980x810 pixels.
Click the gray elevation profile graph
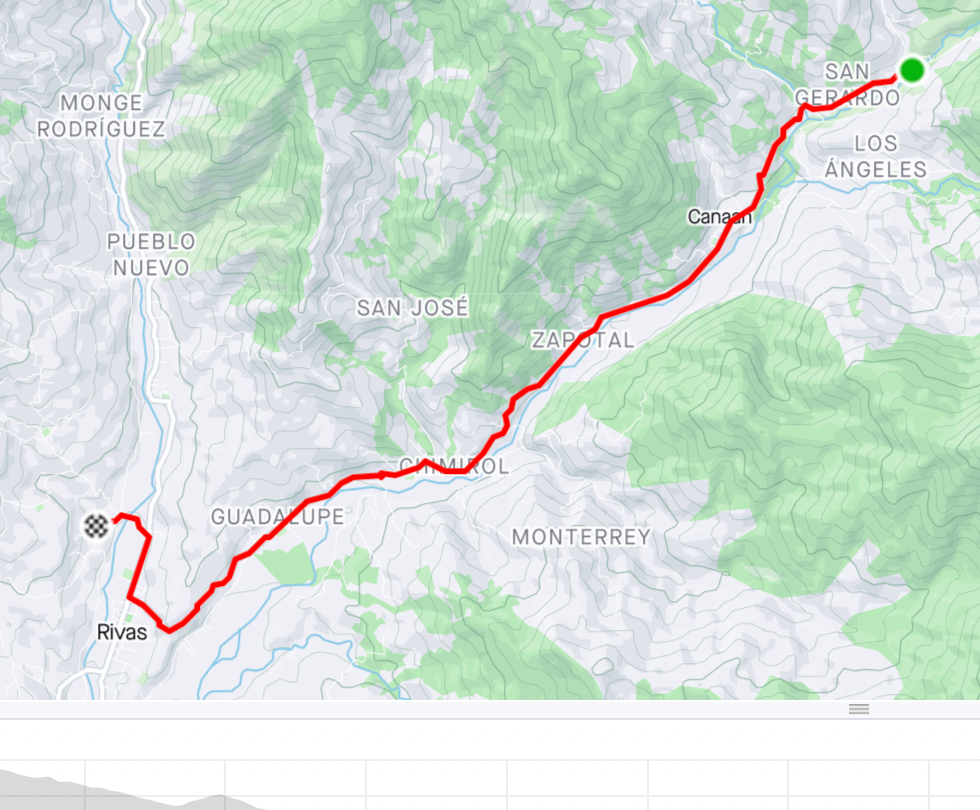(x=125, y=791)
